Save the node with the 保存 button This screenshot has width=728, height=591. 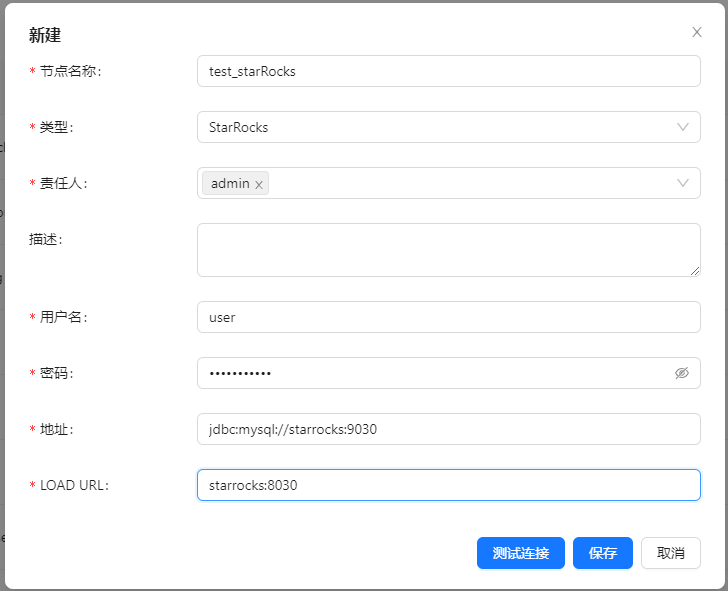click(x=602, y=553)
